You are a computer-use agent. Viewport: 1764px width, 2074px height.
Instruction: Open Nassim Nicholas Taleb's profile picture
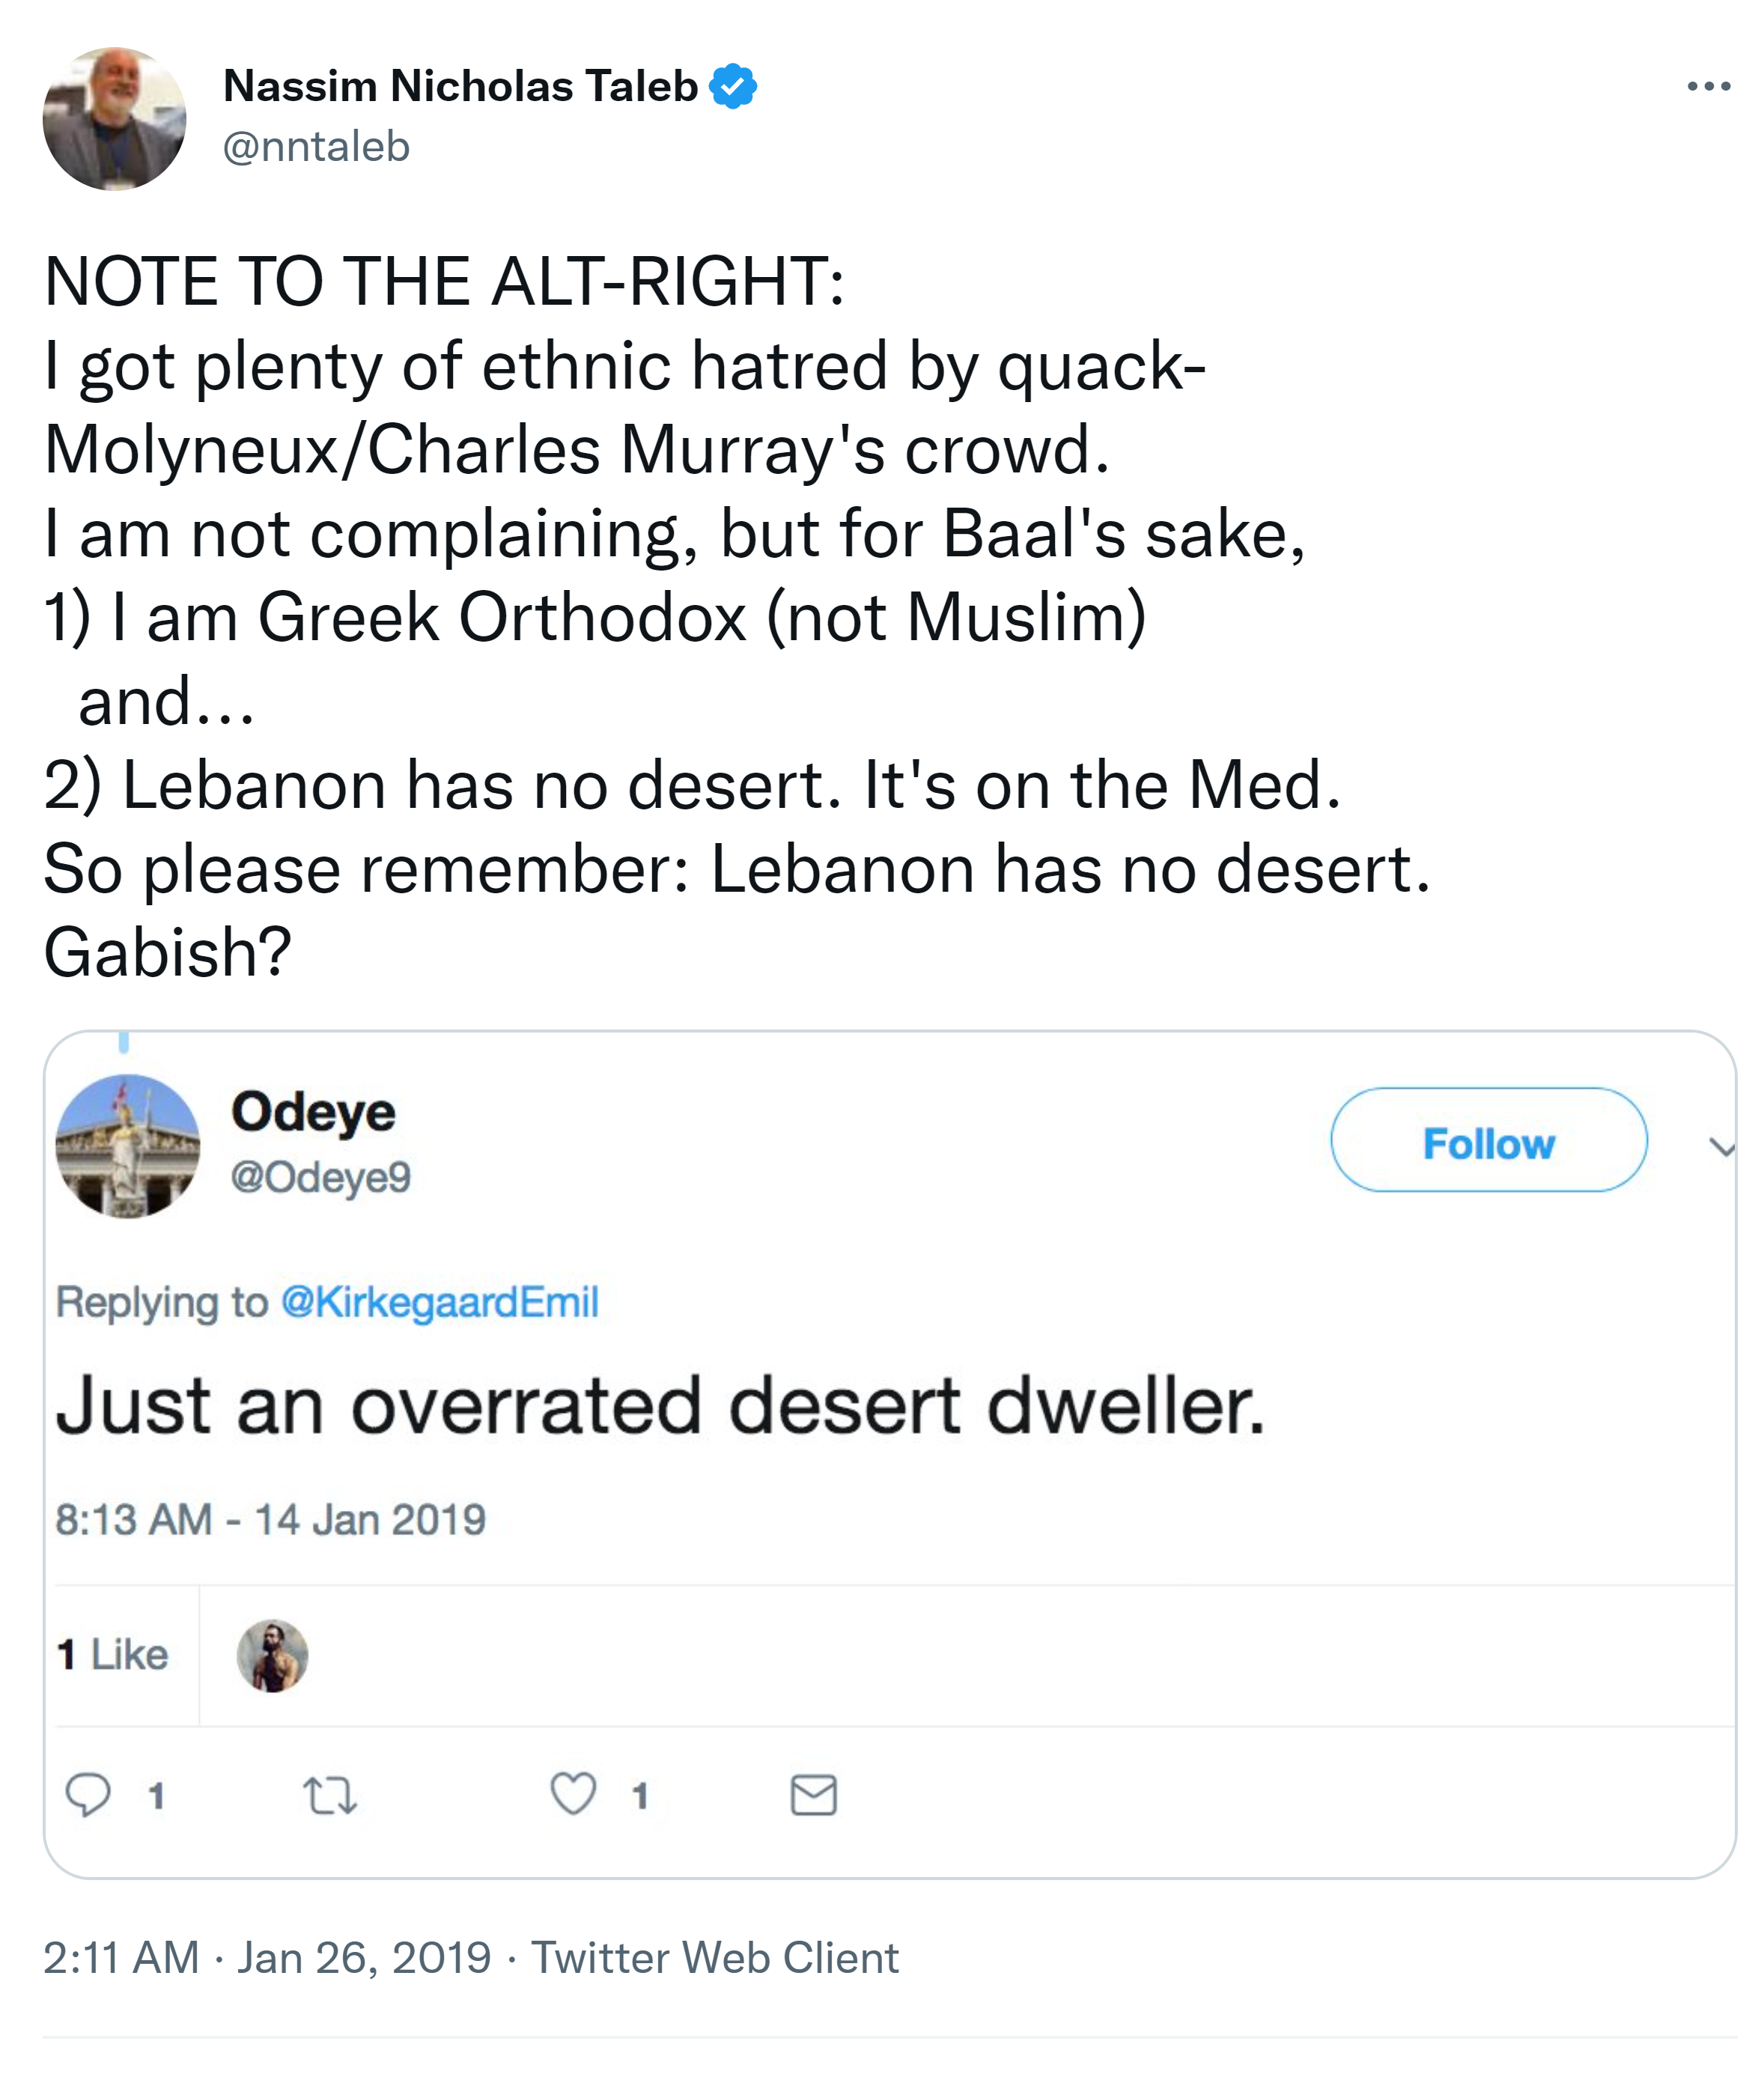pyautogui.click(x=115, y=119)
